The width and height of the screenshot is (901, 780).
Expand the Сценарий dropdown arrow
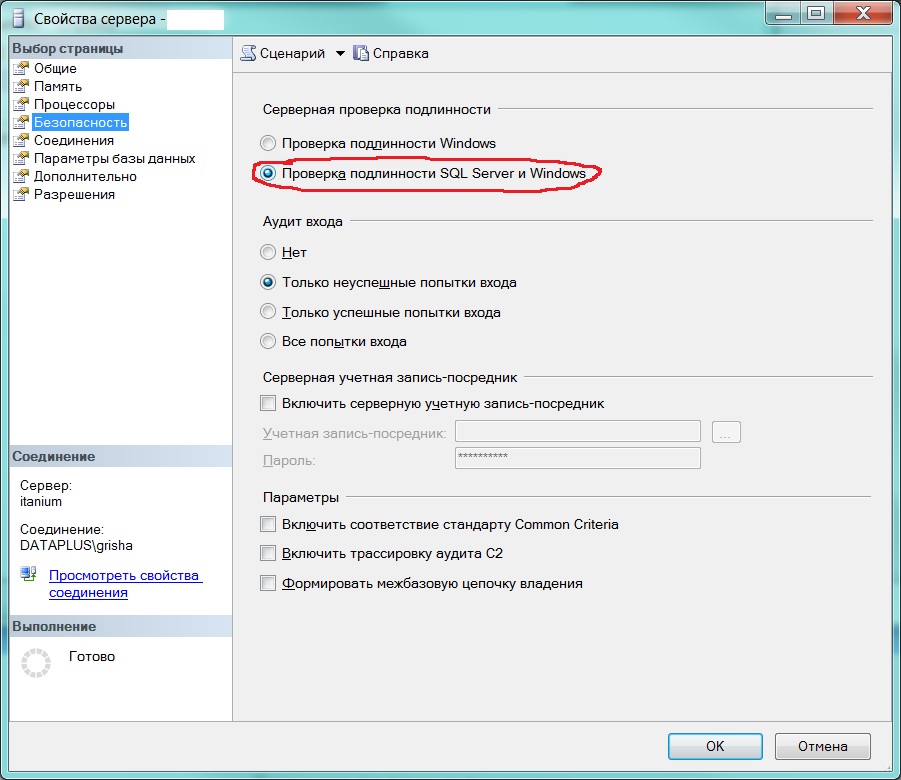coord(340,53)
